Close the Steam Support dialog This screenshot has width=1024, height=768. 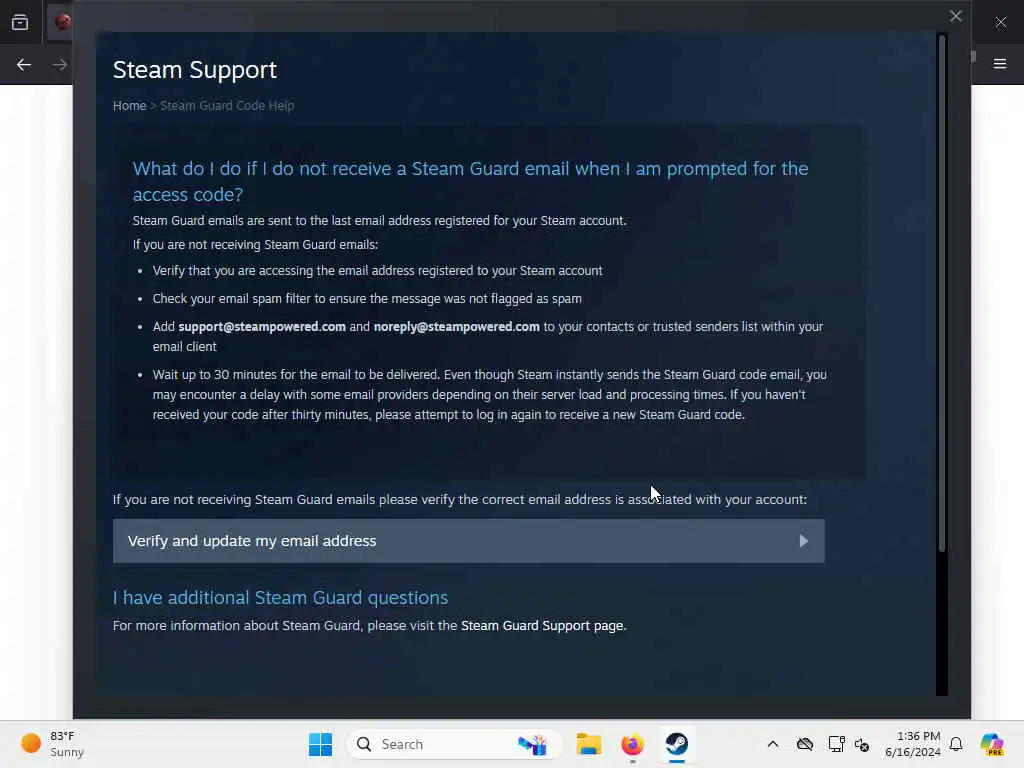pyautogui.click(x=955, y=16)
